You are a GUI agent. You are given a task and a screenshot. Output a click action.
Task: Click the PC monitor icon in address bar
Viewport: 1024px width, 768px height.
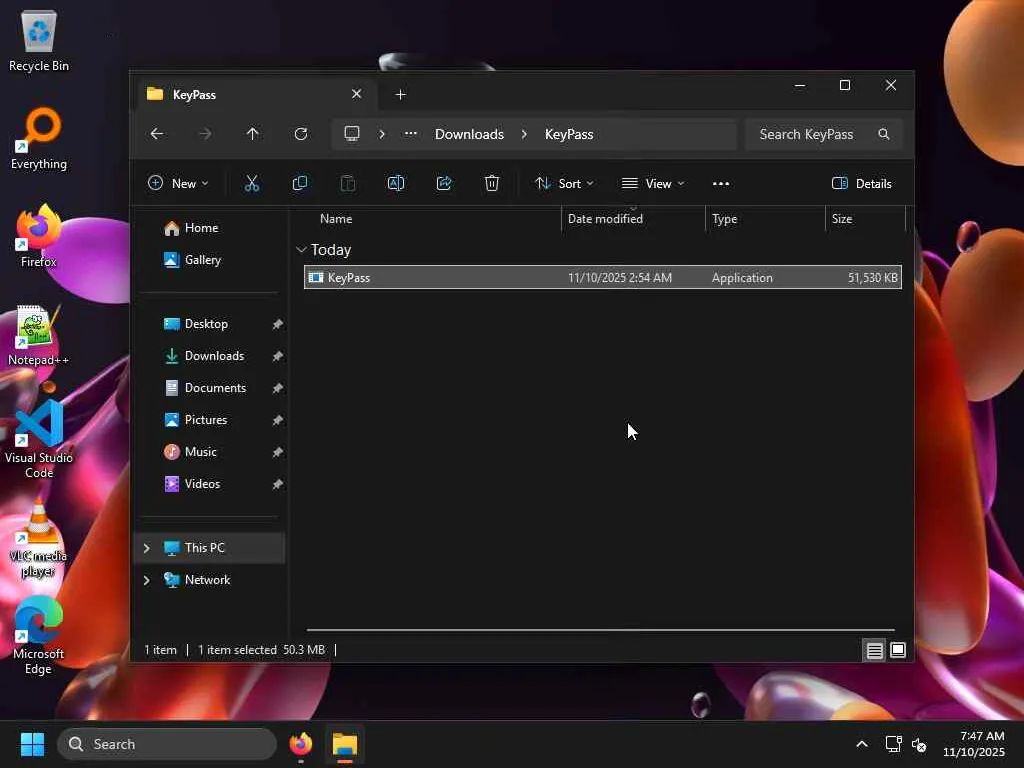tap(352, 134)
